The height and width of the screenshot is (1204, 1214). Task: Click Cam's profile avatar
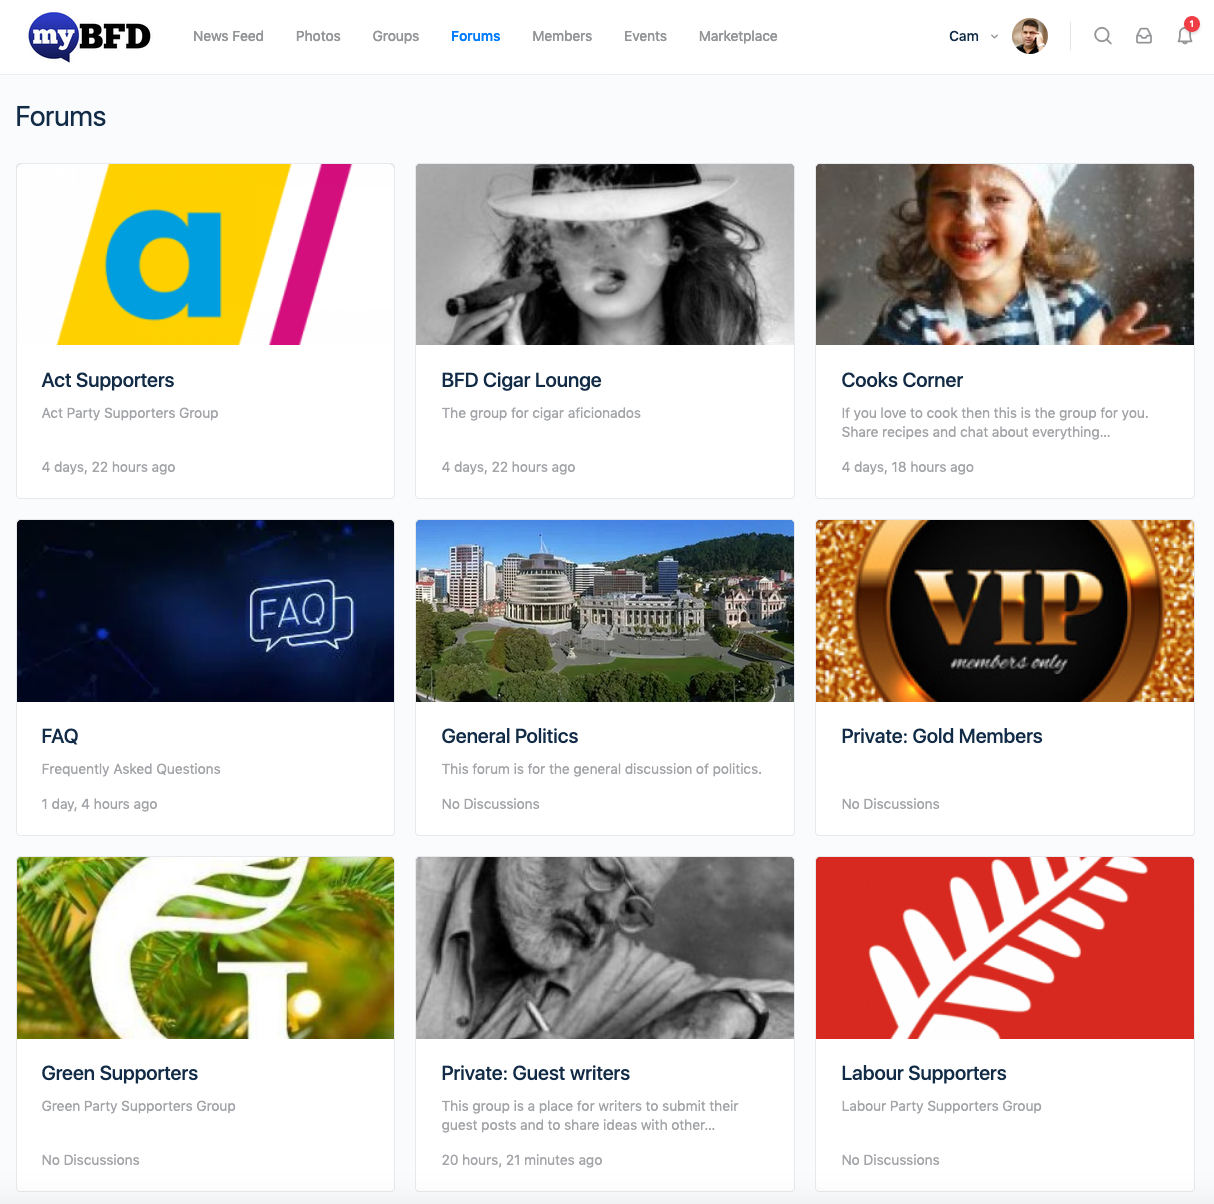pos(1030,36)
